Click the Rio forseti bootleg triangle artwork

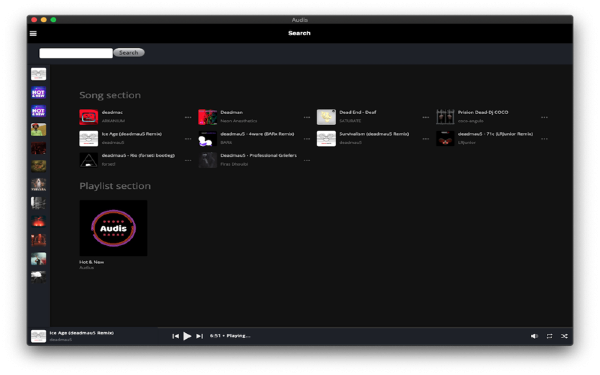click(88, 160)
